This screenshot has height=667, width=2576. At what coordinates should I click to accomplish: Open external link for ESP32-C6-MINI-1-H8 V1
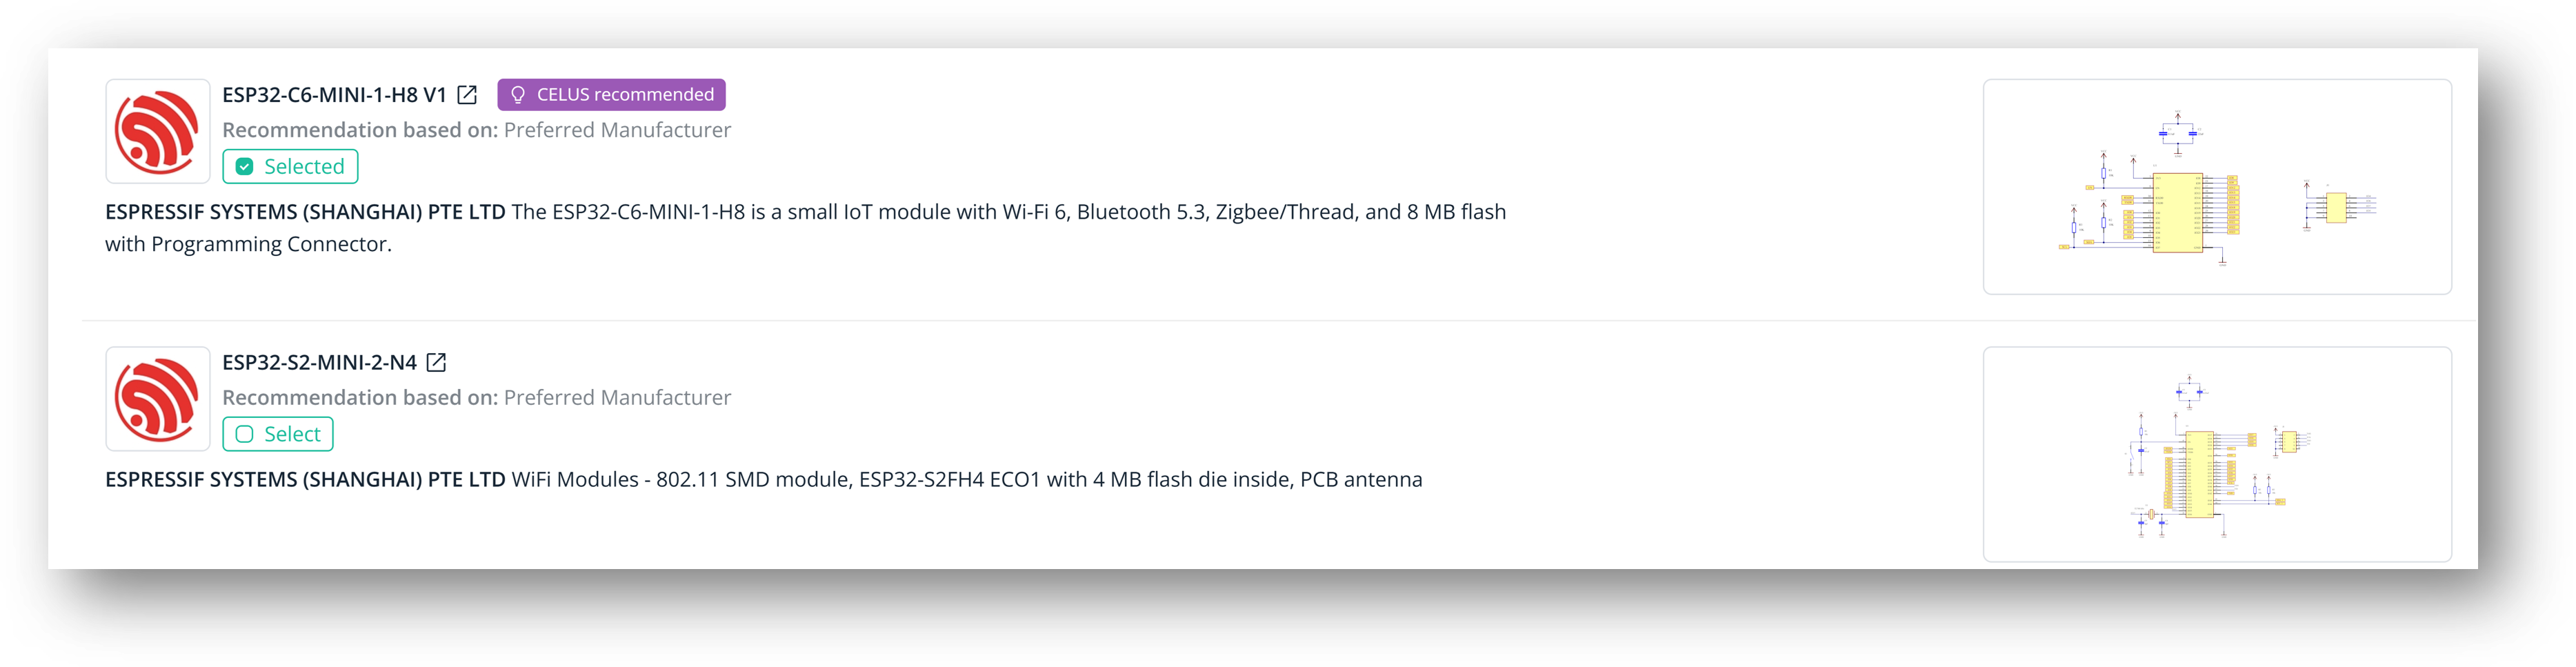[467, 95]
